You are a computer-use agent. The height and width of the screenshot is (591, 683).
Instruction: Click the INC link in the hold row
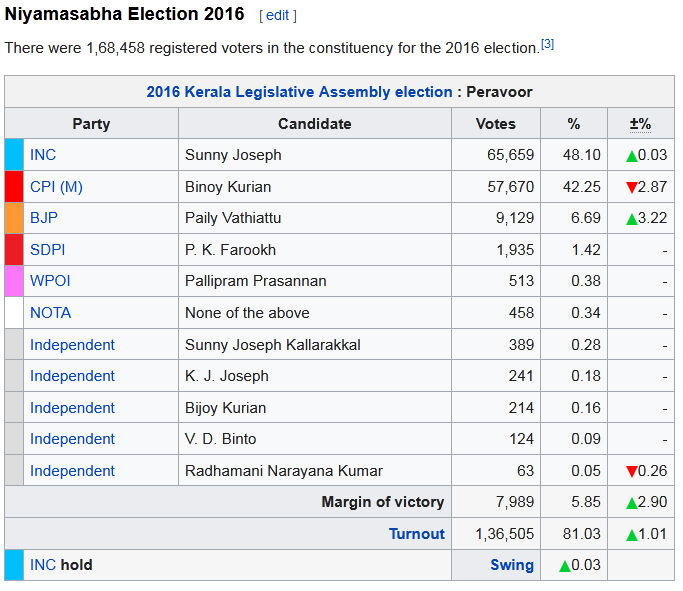[43, 565]
